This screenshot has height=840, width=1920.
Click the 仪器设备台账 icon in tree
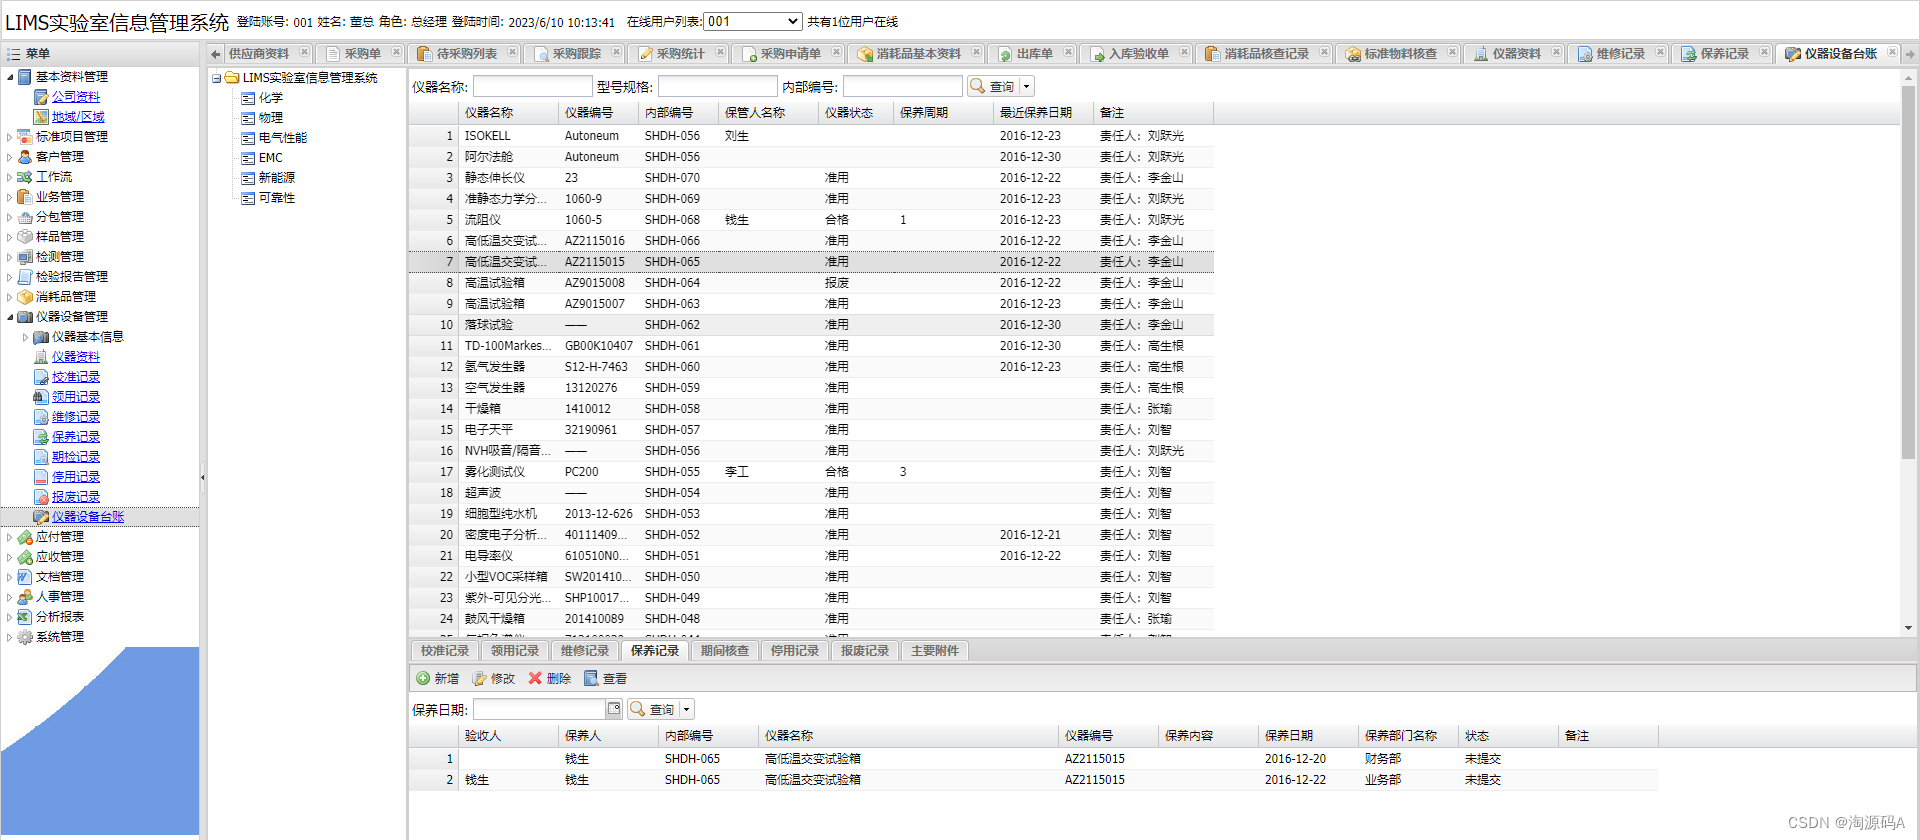pos(41,517)
